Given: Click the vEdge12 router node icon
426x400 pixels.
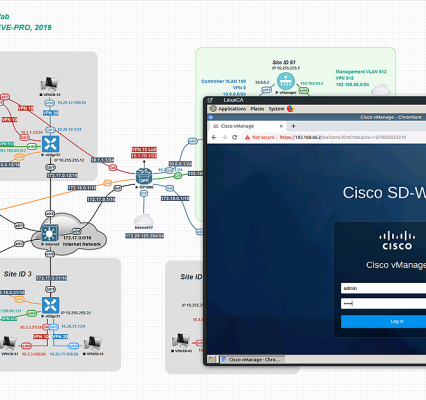Looking at the screenshot, I should 50,144.
